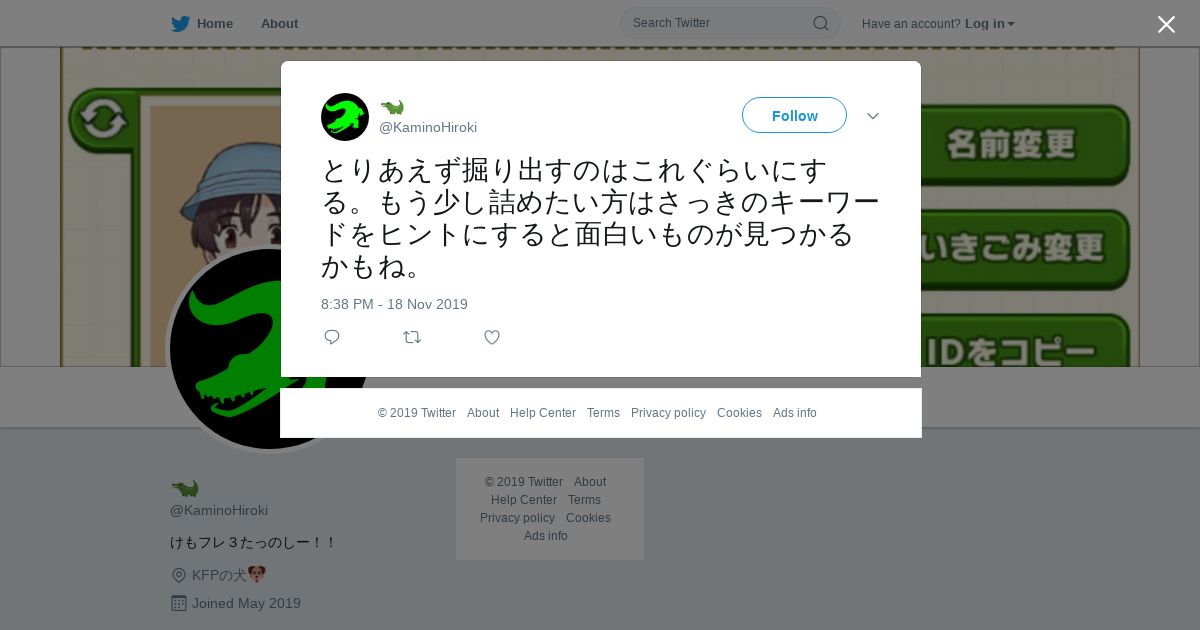Expand the tweet options chevron beside Follow

coord(873,116)
